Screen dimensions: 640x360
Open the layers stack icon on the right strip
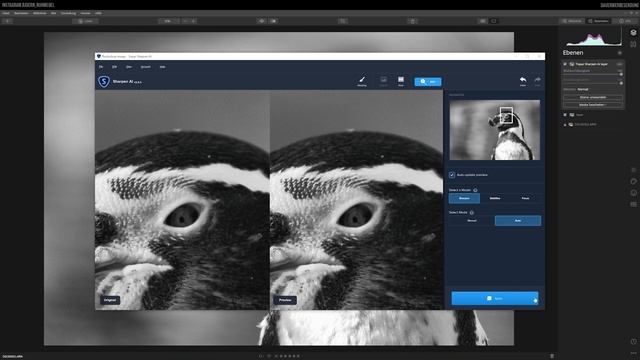(633, 33)
